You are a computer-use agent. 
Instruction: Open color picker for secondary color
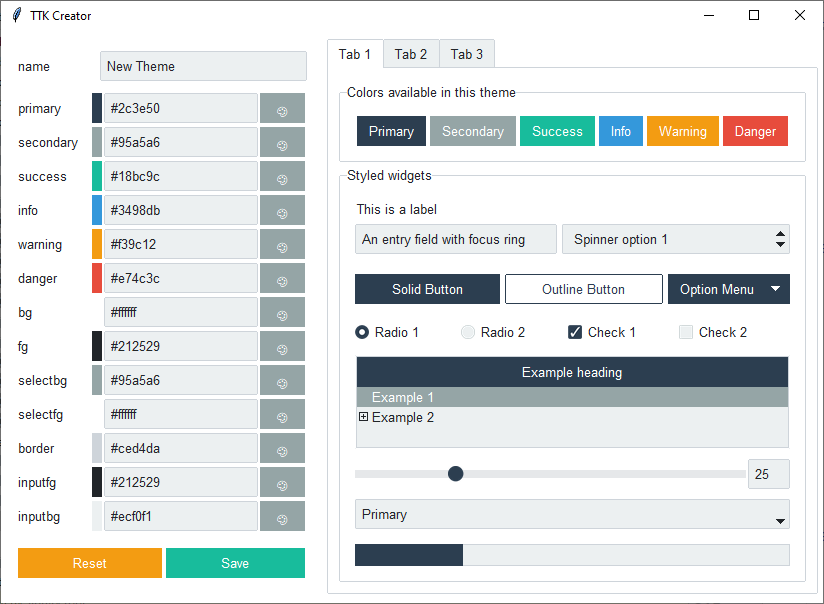pos(282,142)
